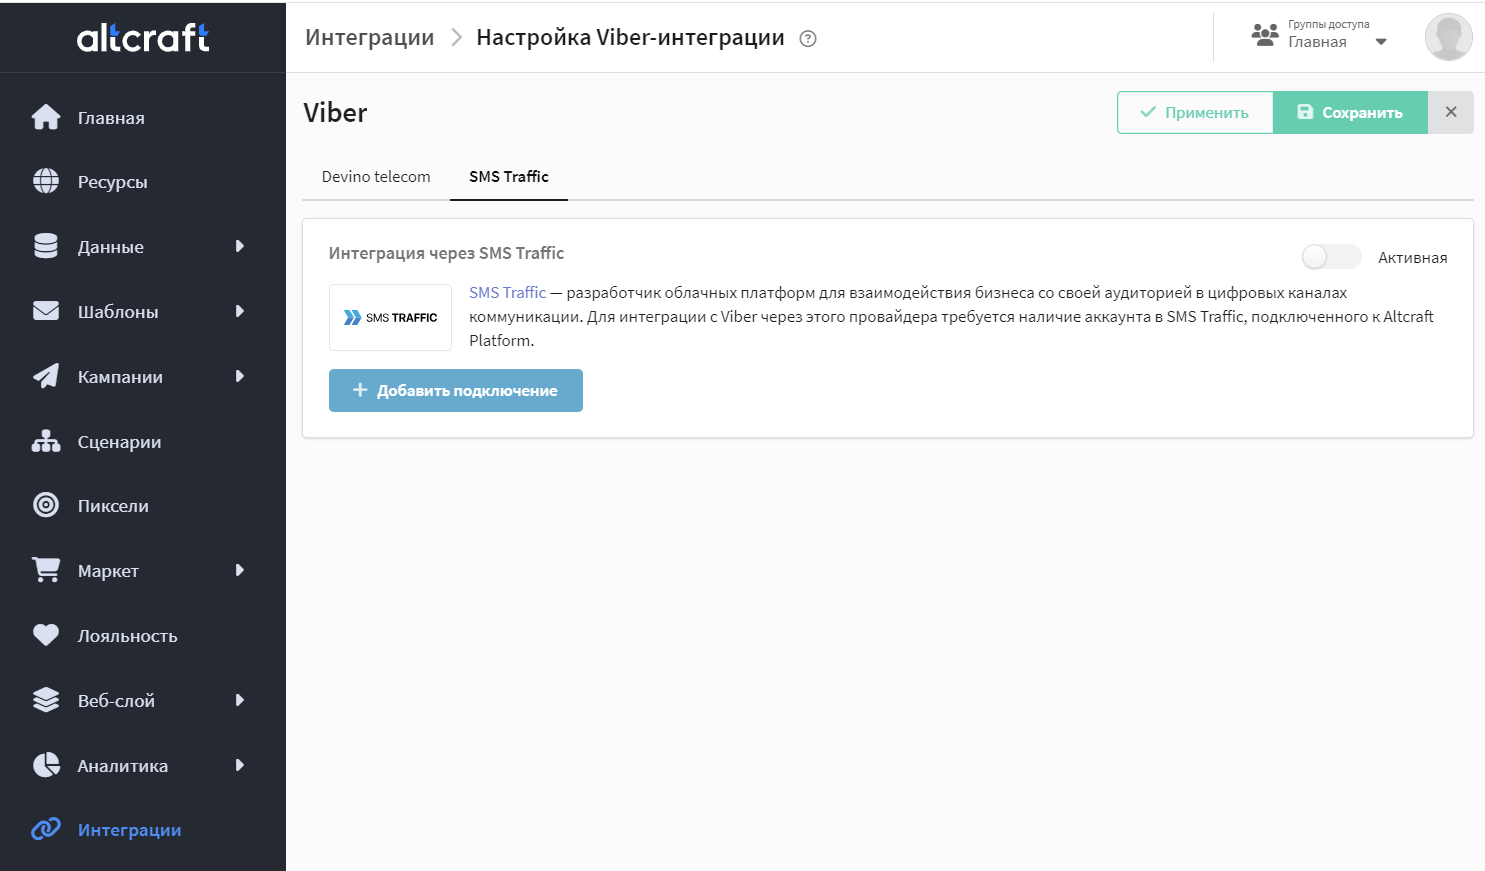Click the help question mark icon
Screen dimensions: 1485x871
pyautogui.click(x=808, y=39)
